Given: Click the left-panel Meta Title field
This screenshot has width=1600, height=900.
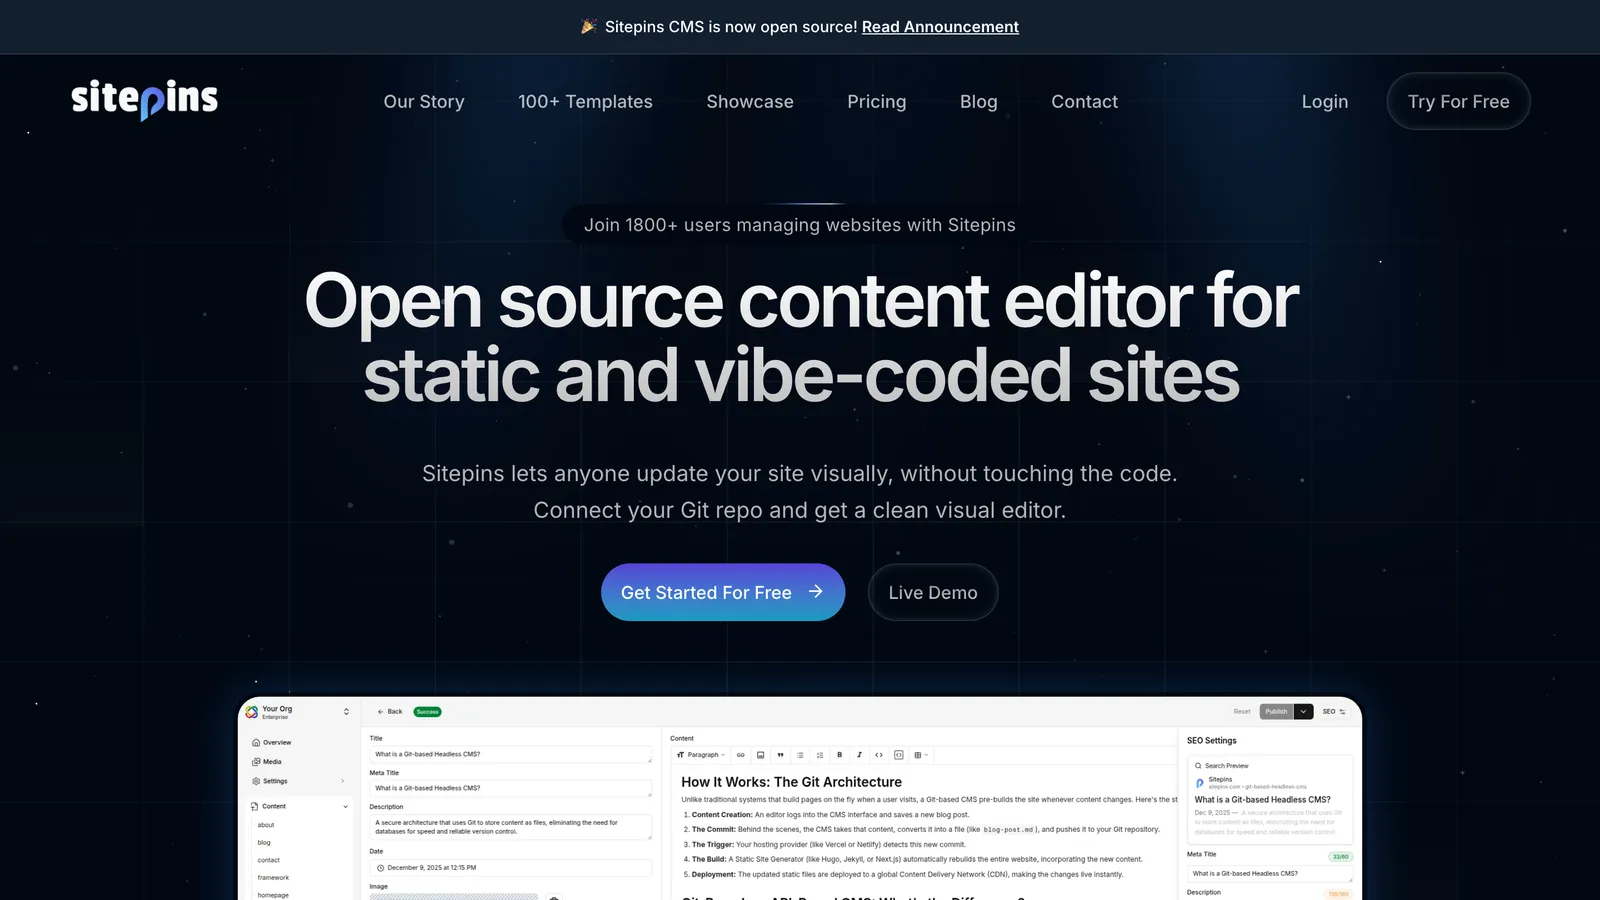Looking at the screenshot, I should point(511,788).
